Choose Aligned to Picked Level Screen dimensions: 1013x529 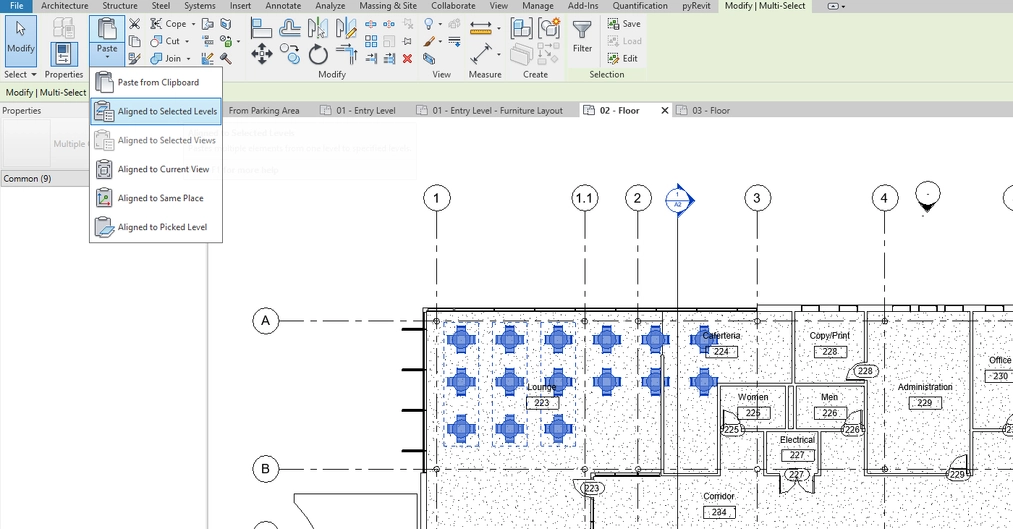pyautogui.click(x=156, y=227)
